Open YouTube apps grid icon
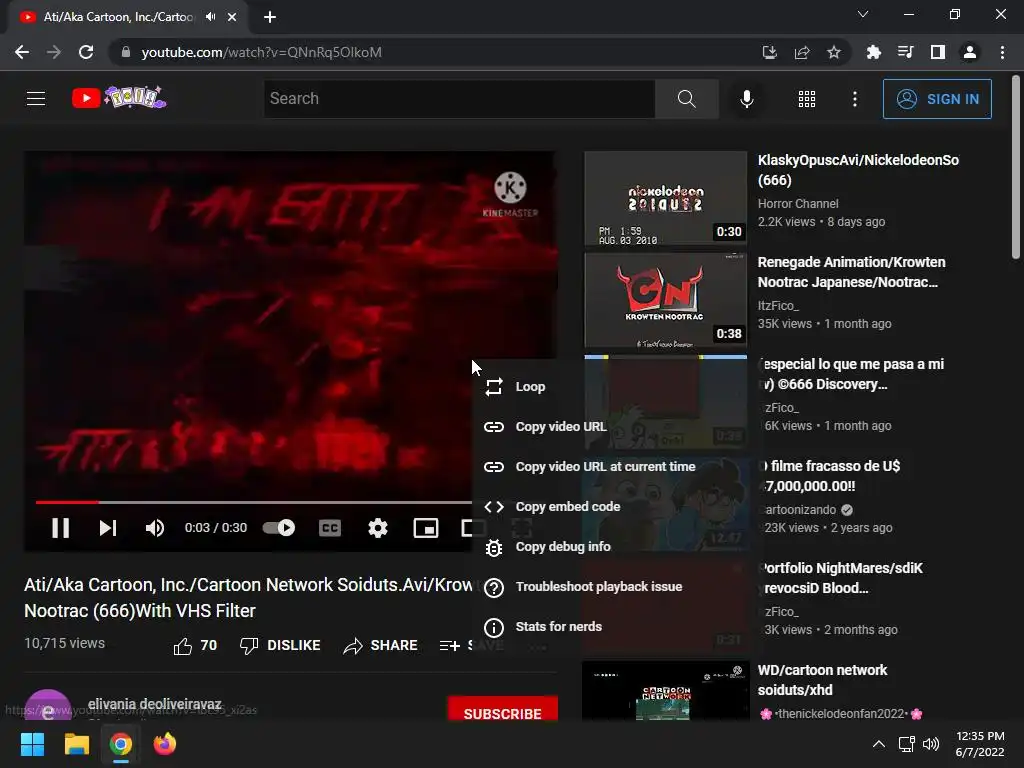Viewport: 1024px width, 768px height. (807, 99)
